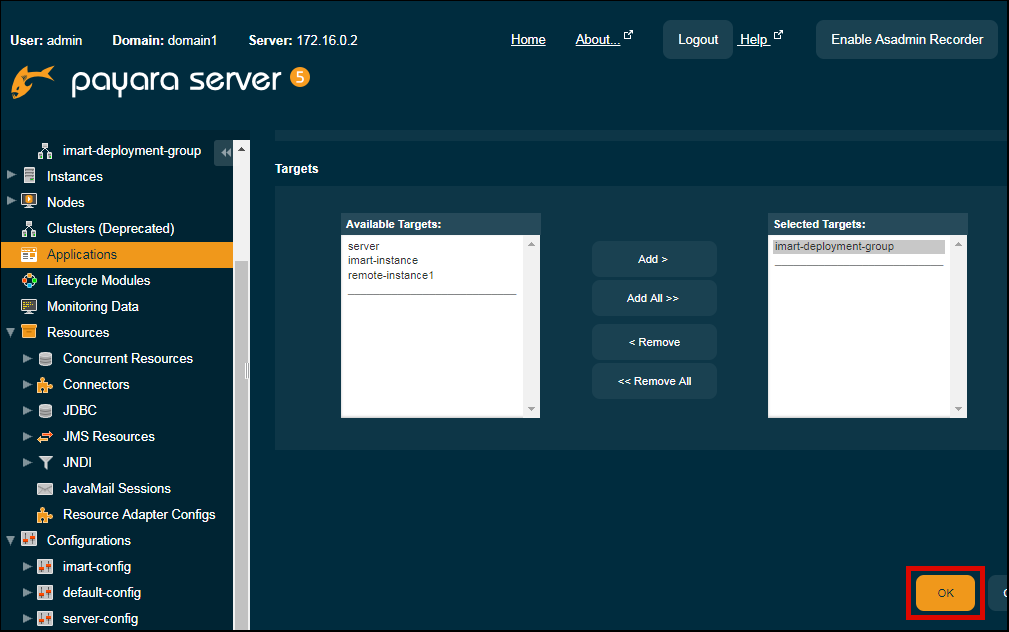Viewport: 1009px width, 632px height.
Task: Open Clusters (Deprecated) in the sidebar
Action: point(110,228)
